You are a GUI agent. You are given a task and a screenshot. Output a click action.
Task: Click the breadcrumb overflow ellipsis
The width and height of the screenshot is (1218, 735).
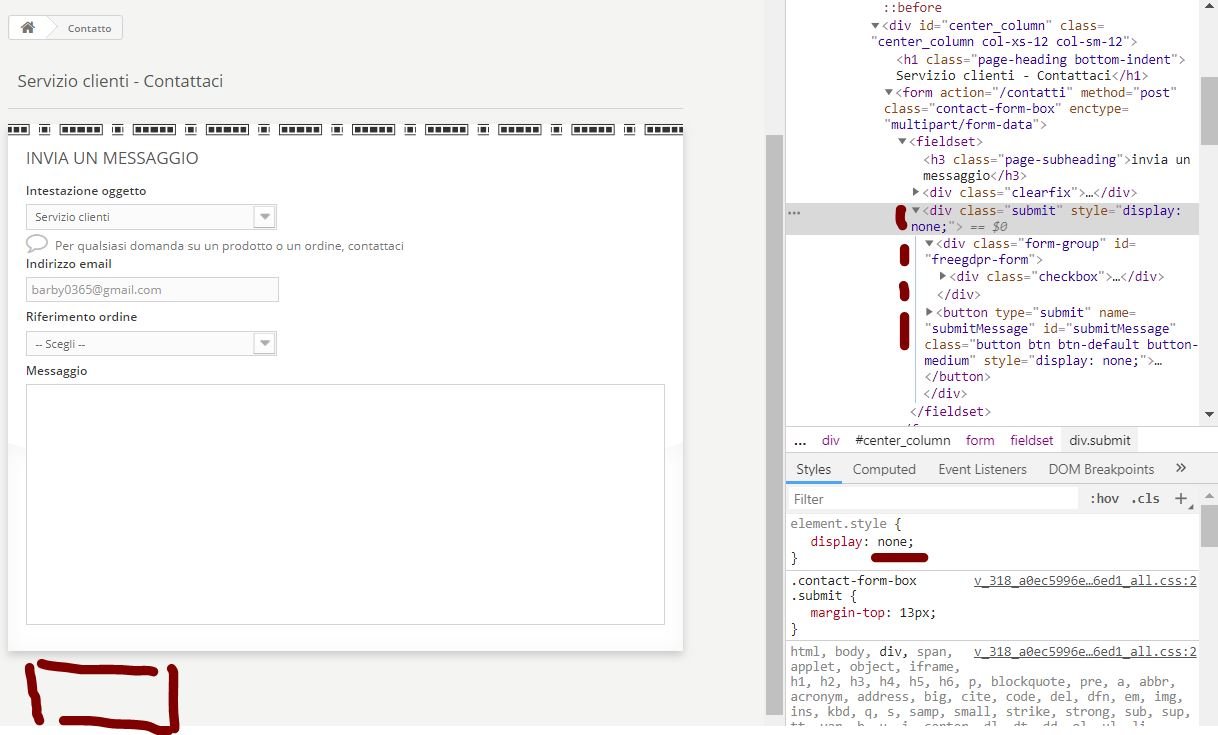tap(800, 441)
